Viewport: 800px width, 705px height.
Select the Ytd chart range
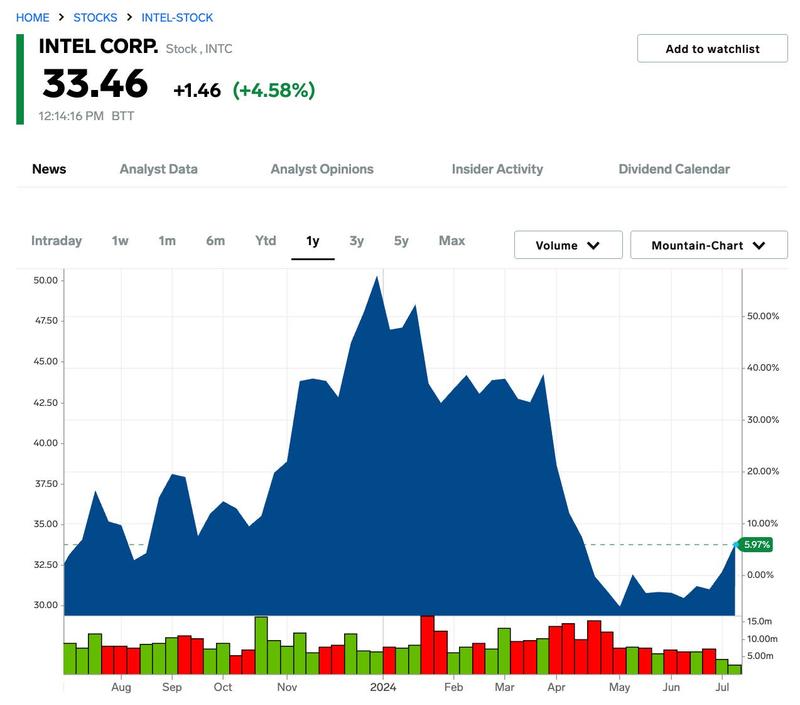click(x=265, y=241)
